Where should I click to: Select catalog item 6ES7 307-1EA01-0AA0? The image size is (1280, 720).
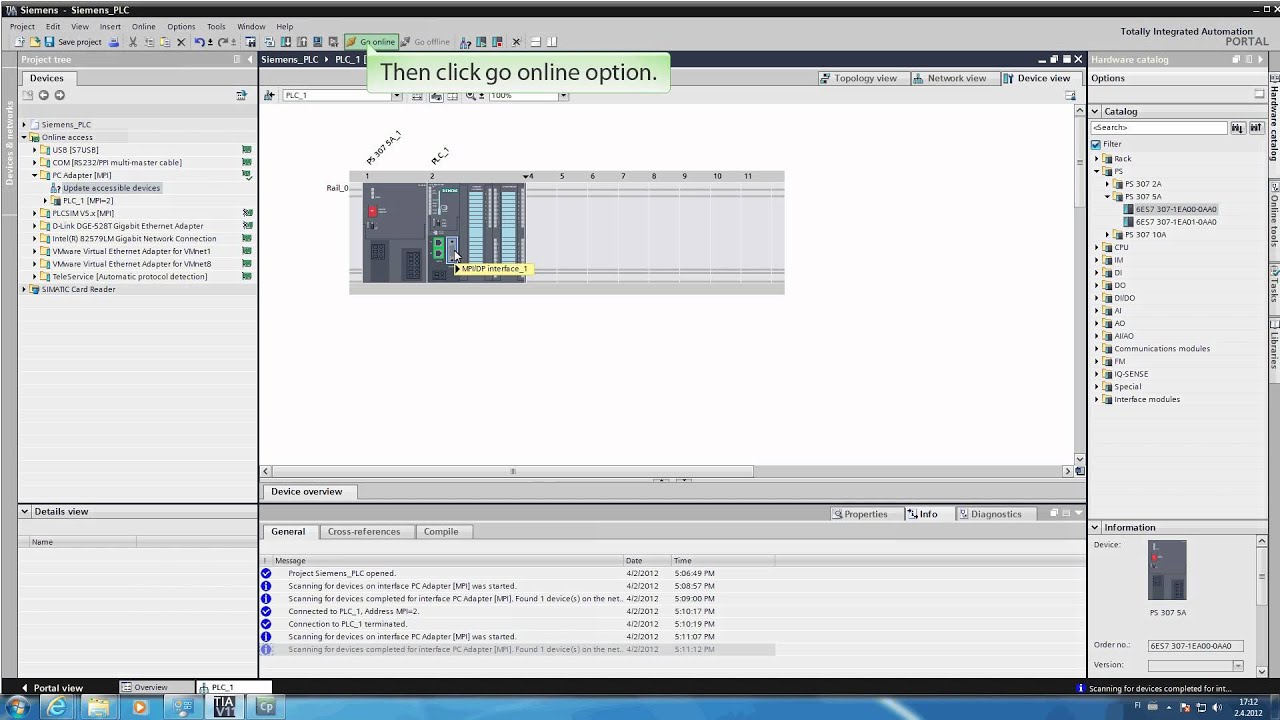pyautogui.click(x=1176, y=222)
